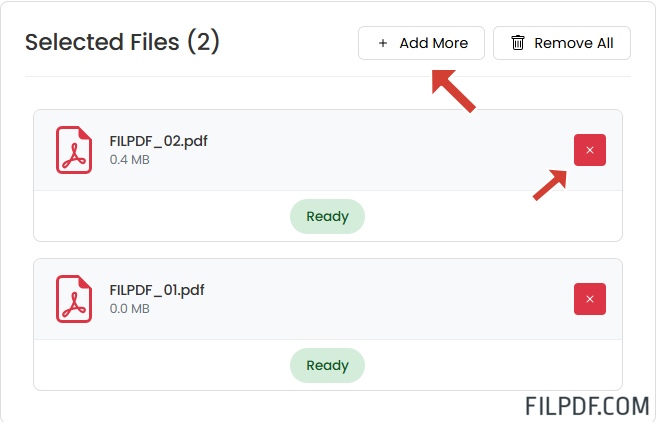Image resolution: width=658 pixels, height=422 pixels.
Task: Select the FILPDF_02.pdf file name
Action: click(x=158, y=140)
